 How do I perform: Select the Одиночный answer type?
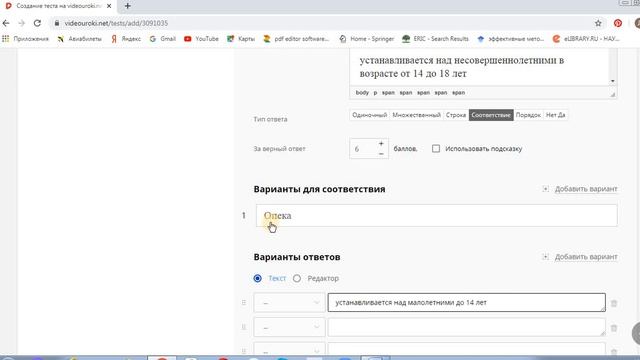click(369, 115)
